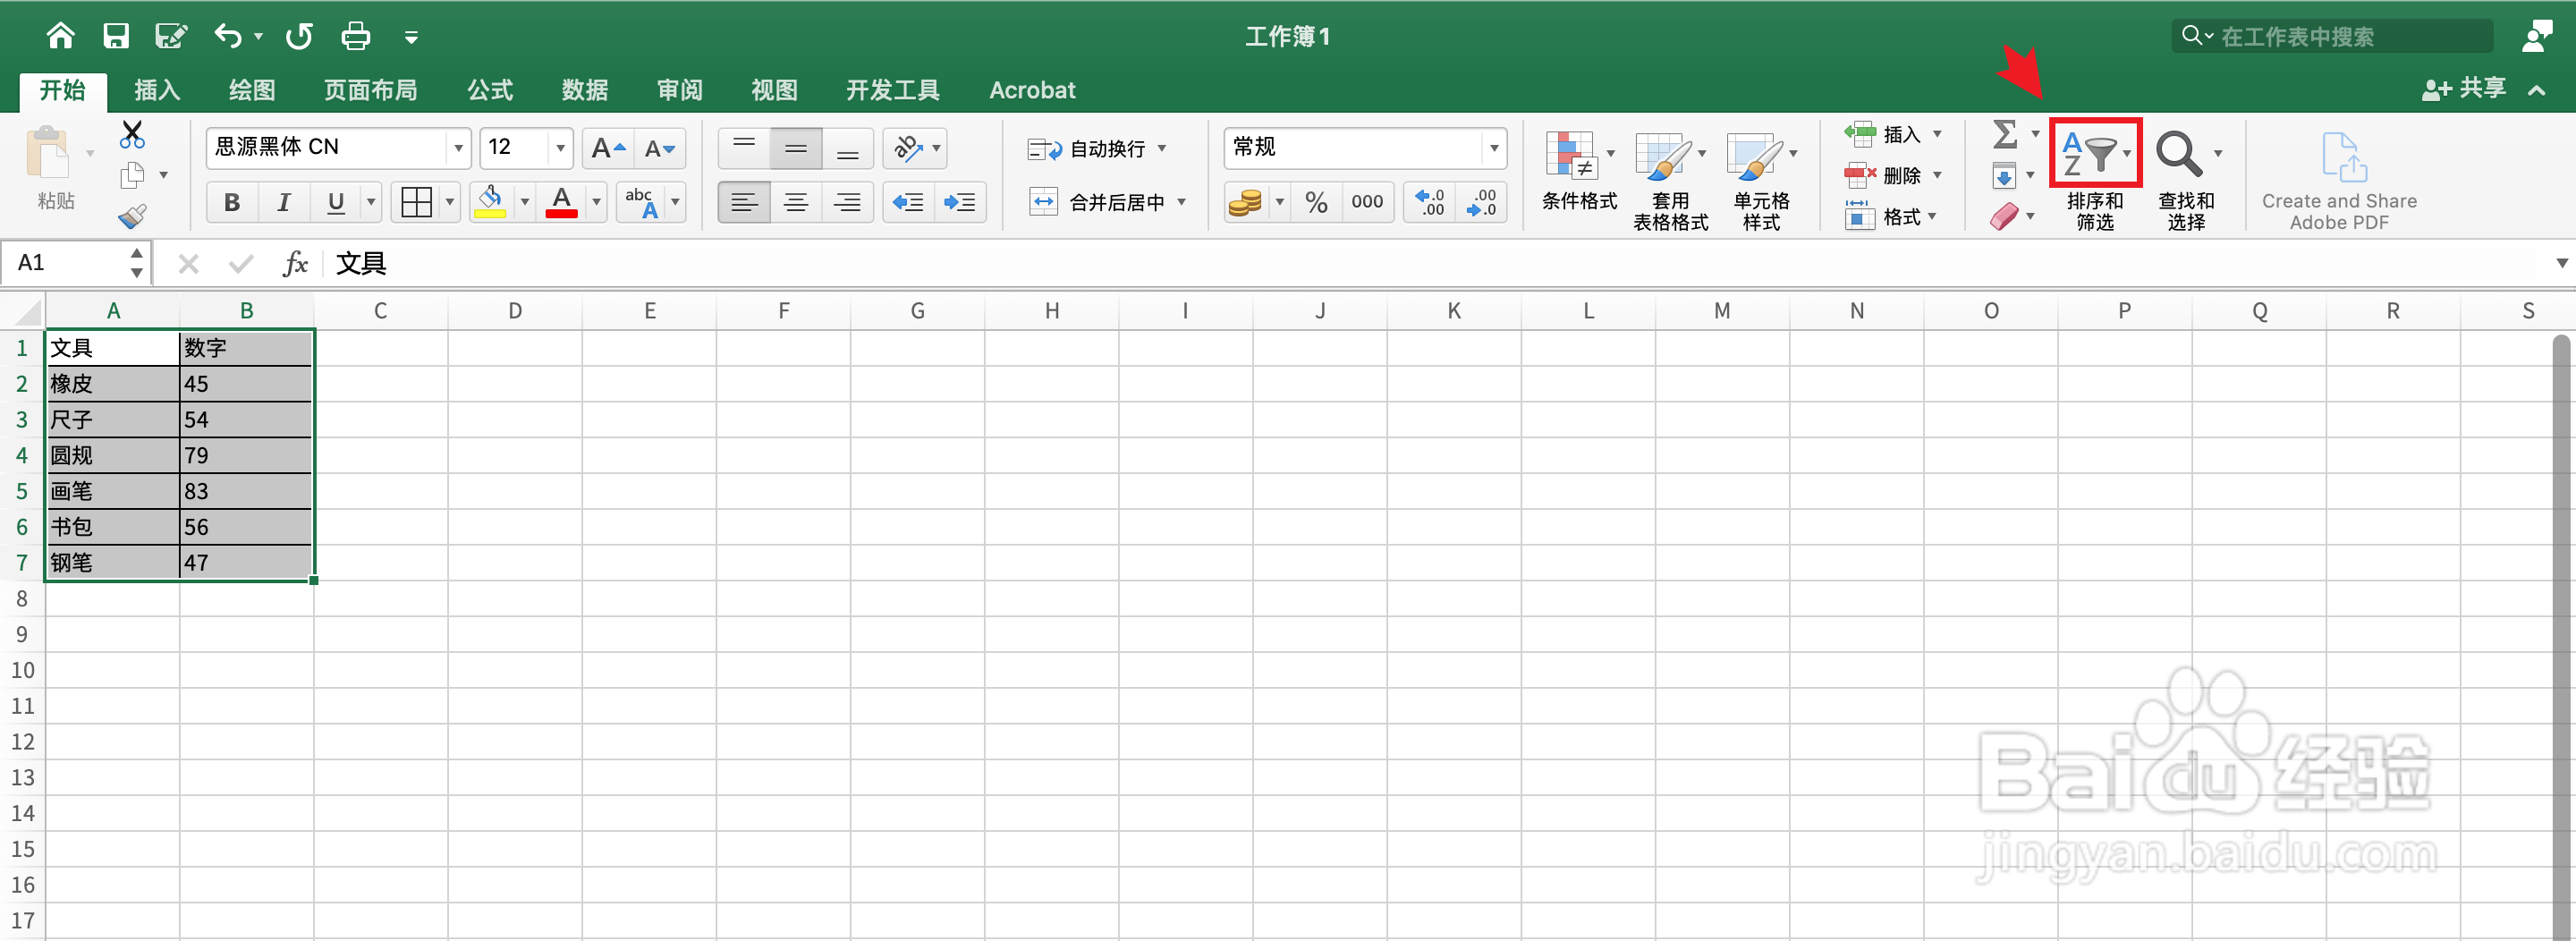Apply yellow fill color

[490, 202]
